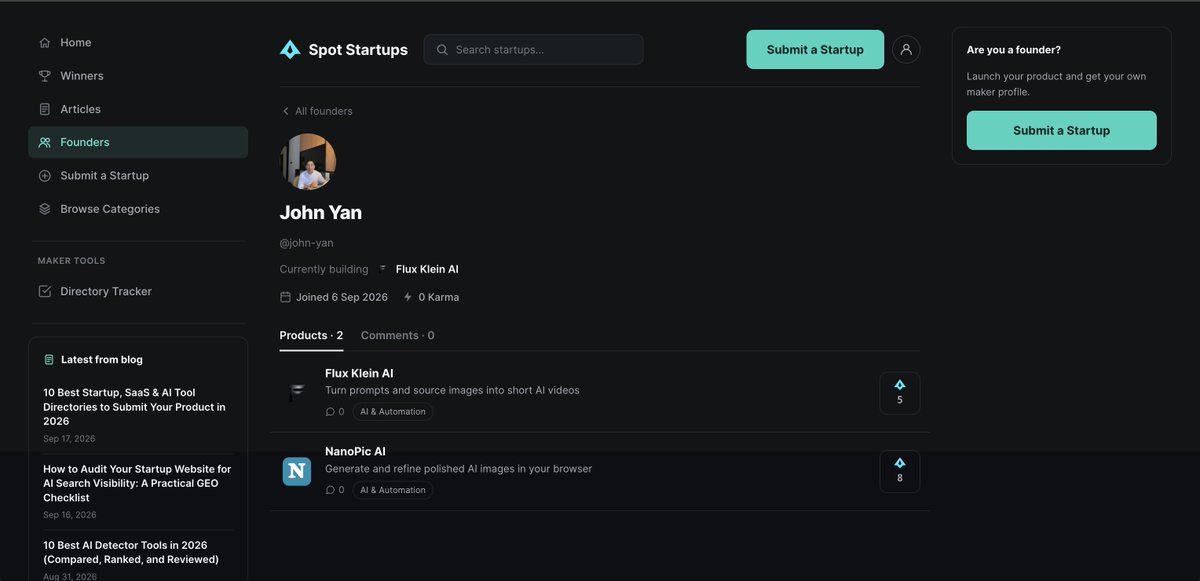Click the Spot Startups logo icon

pos(290,49)
